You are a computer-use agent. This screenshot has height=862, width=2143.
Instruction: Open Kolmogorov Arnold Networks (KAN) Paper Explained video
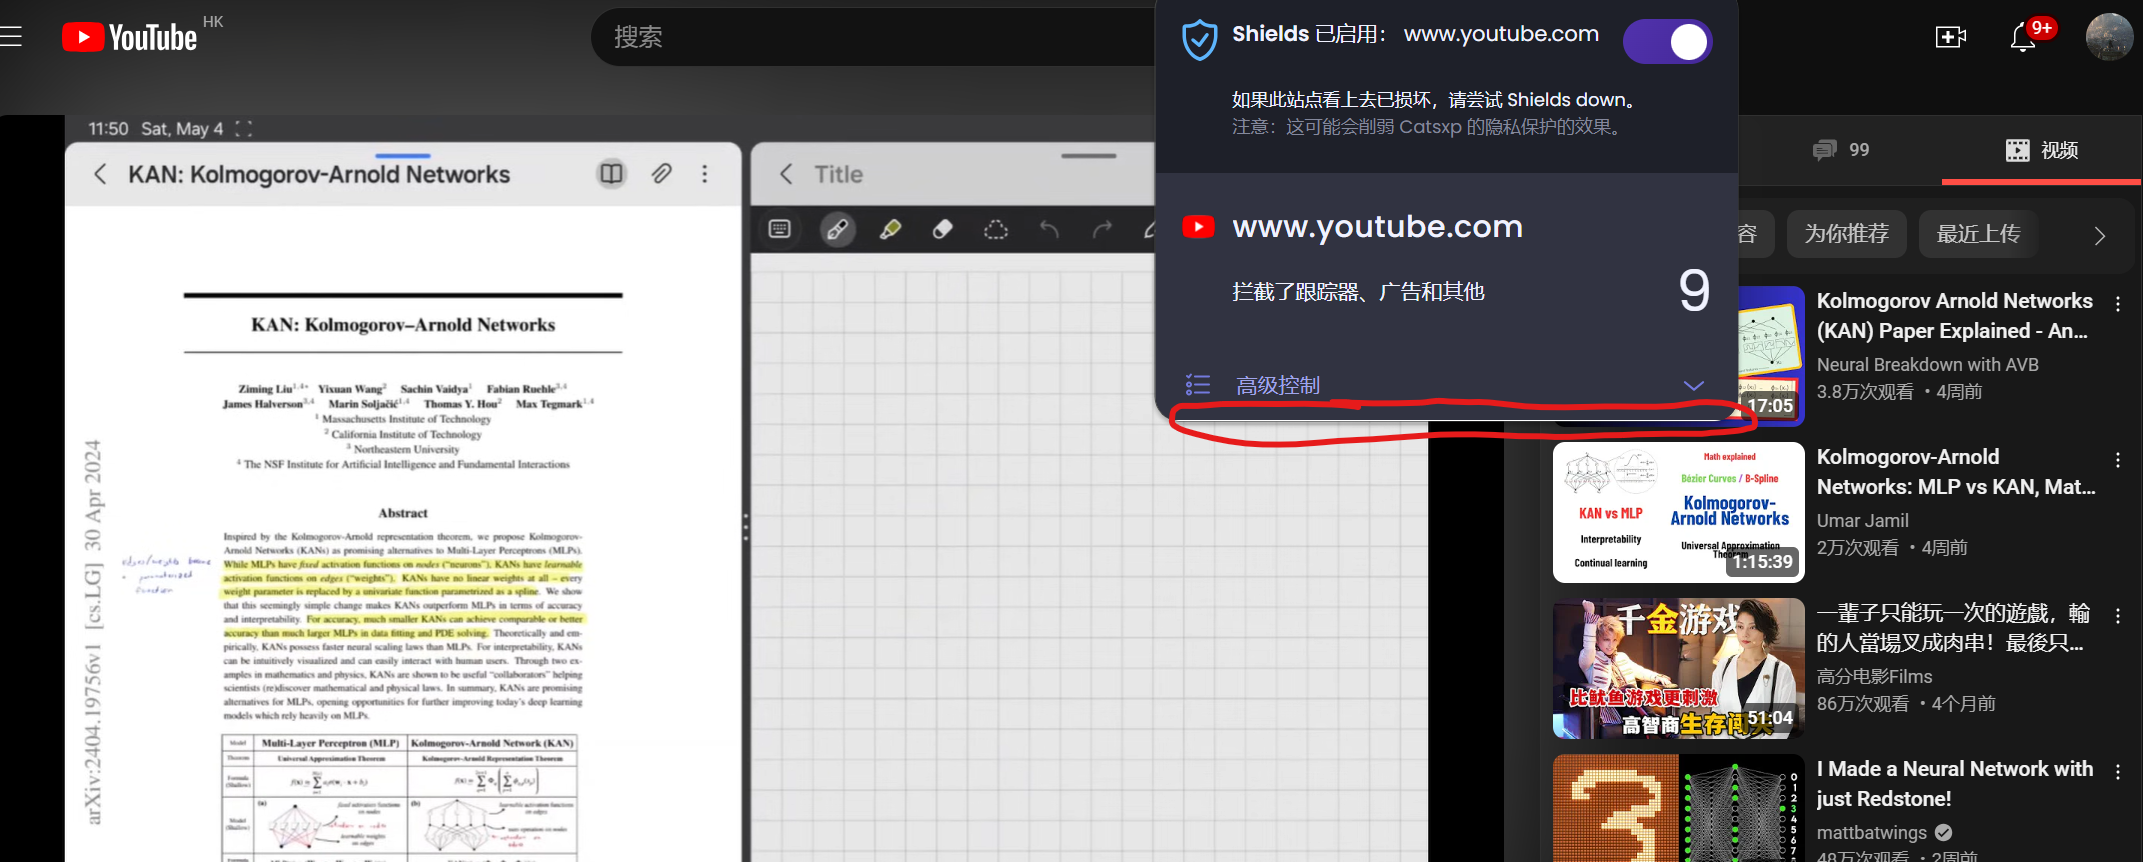1953,316
